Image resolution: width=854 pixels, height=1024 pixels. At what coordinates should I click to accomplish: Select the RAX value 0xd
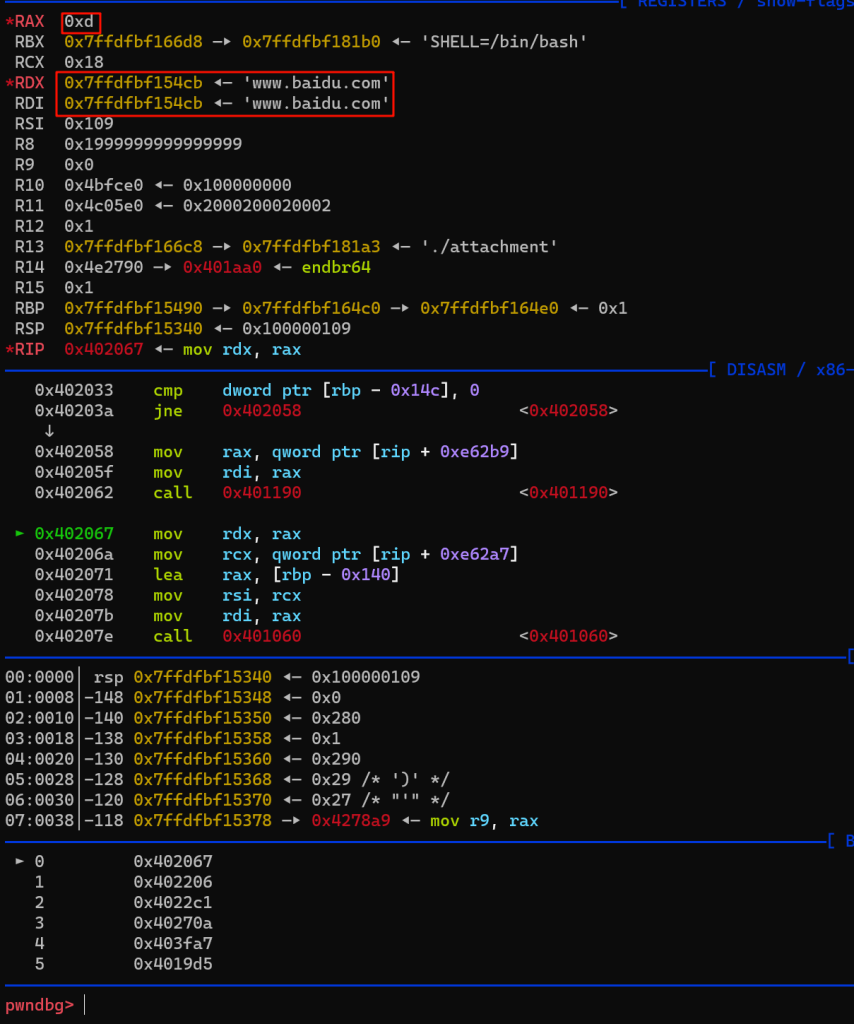click(x=79, y=21)
